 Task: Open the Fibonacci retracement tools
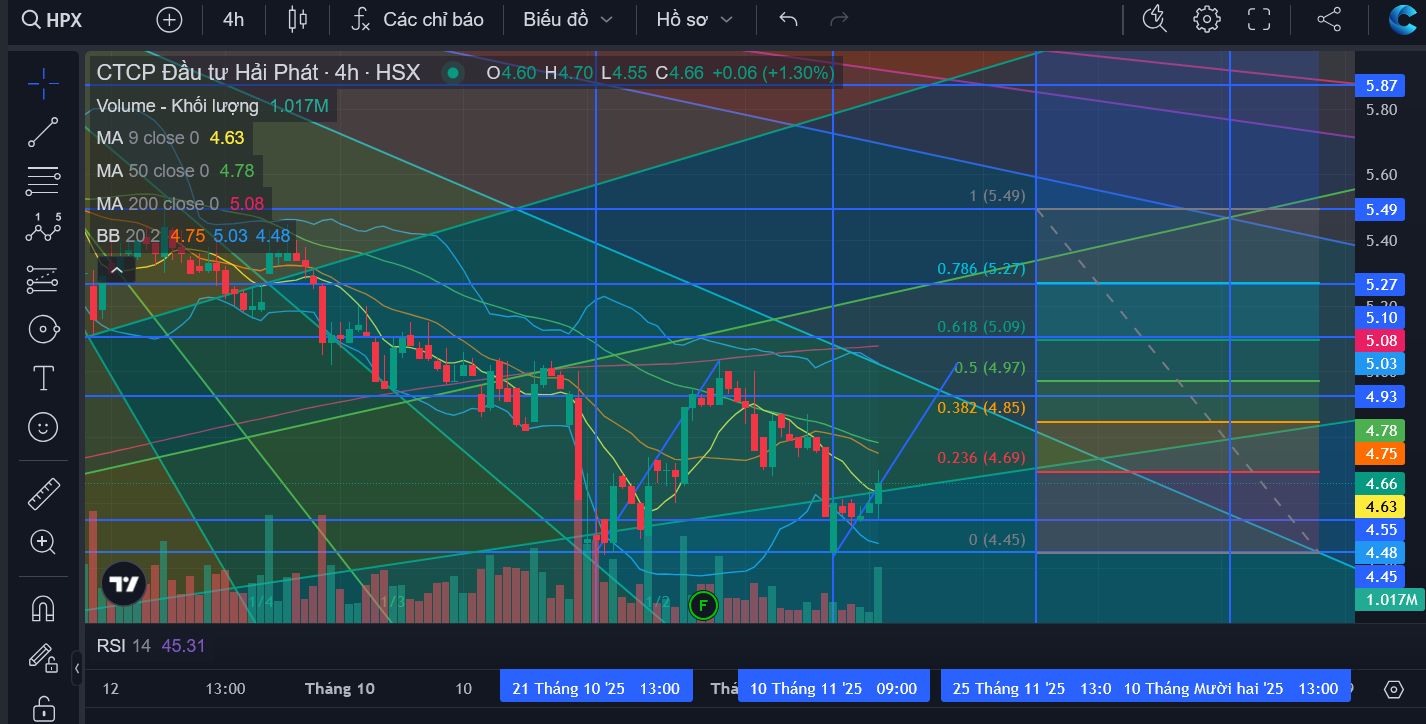click(x=43, y=181)
